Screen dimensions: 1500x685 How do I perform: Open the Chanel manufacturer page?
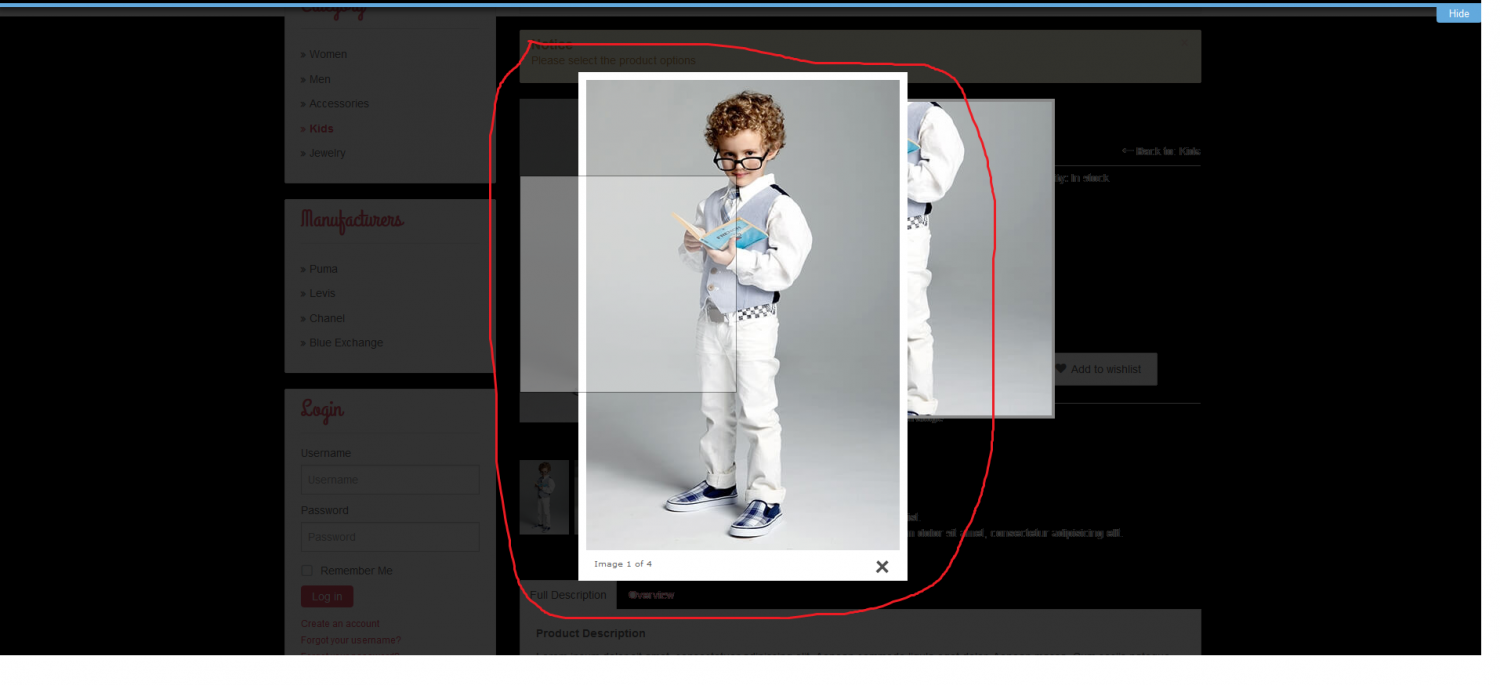pos(326,319)
